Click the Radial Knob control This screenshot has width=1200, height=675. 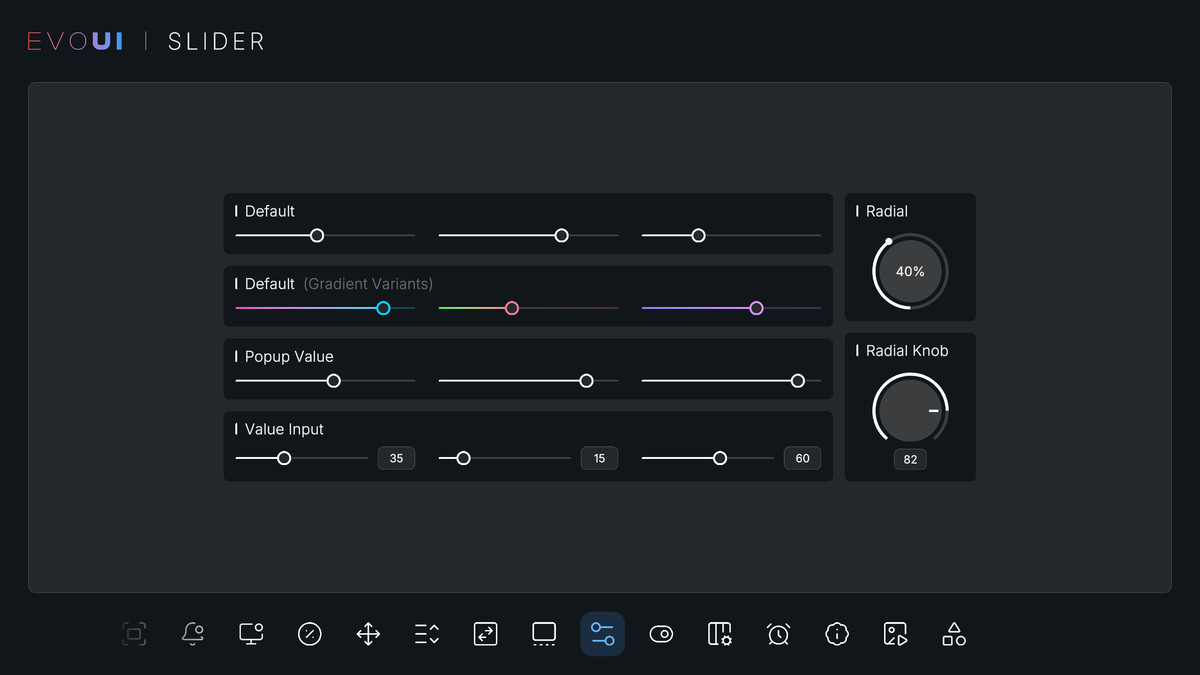[x=910, y=409]
